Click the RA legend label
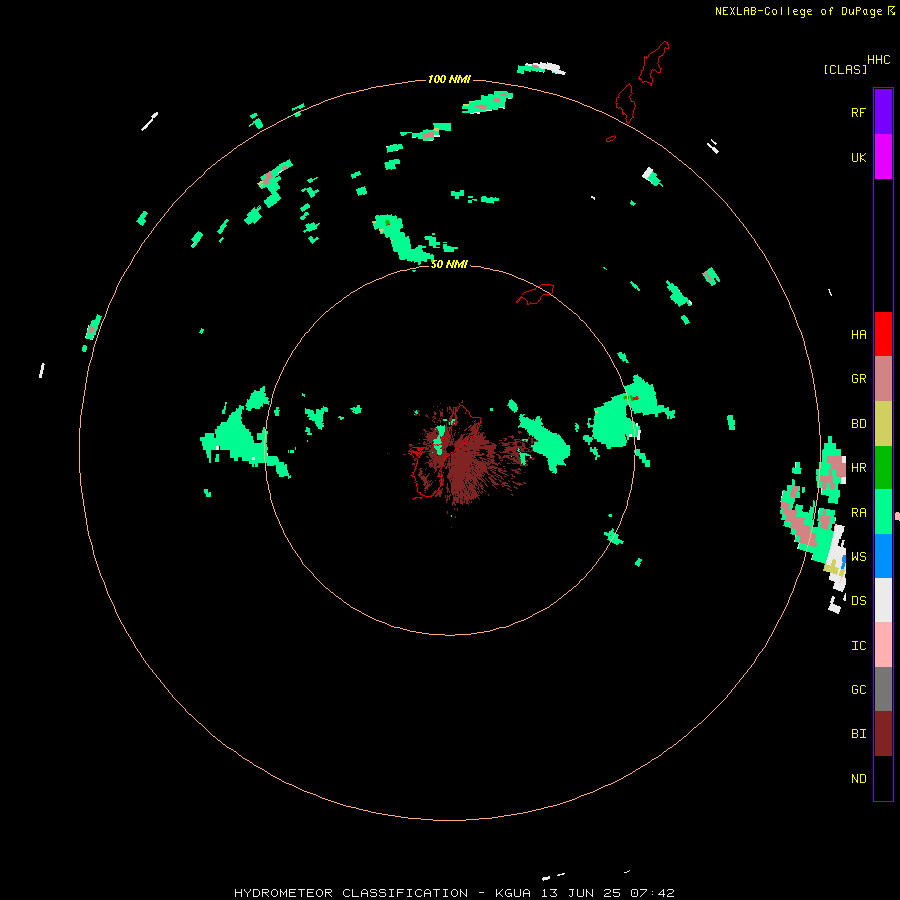Screen dimensions: 900x900 [858, 513]
